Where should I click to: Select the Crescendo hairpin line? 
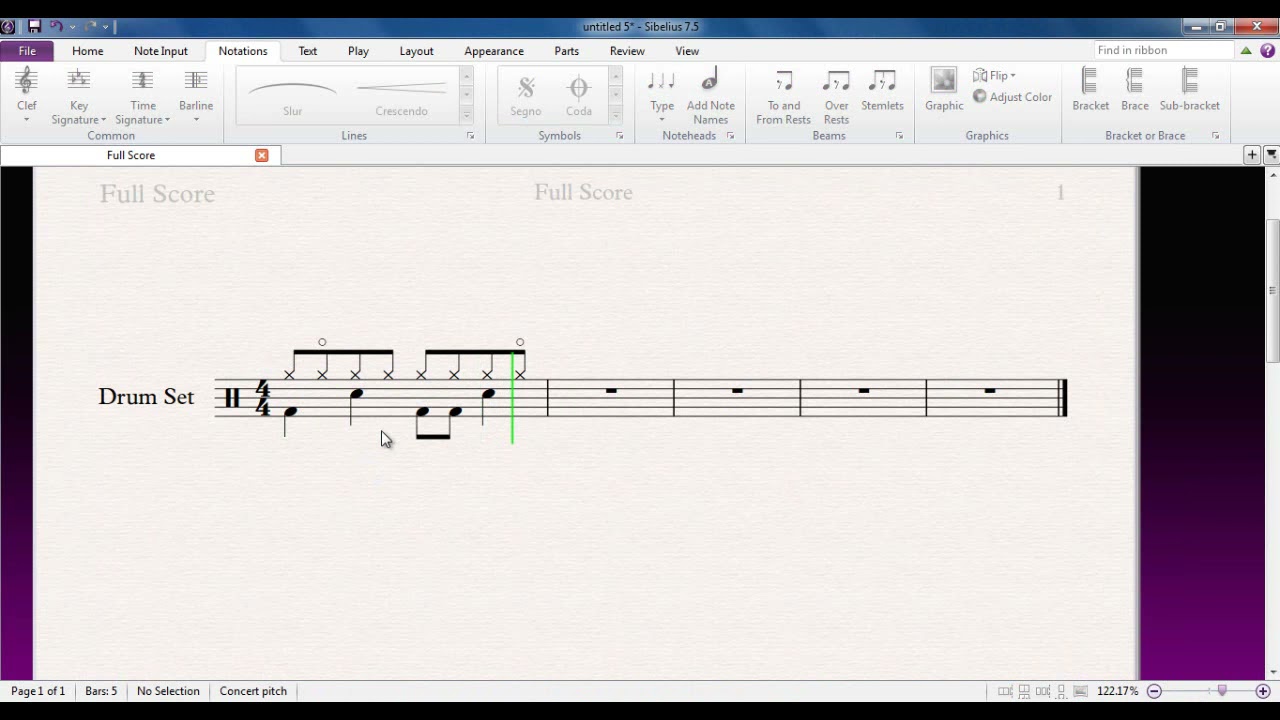point(401,96)
